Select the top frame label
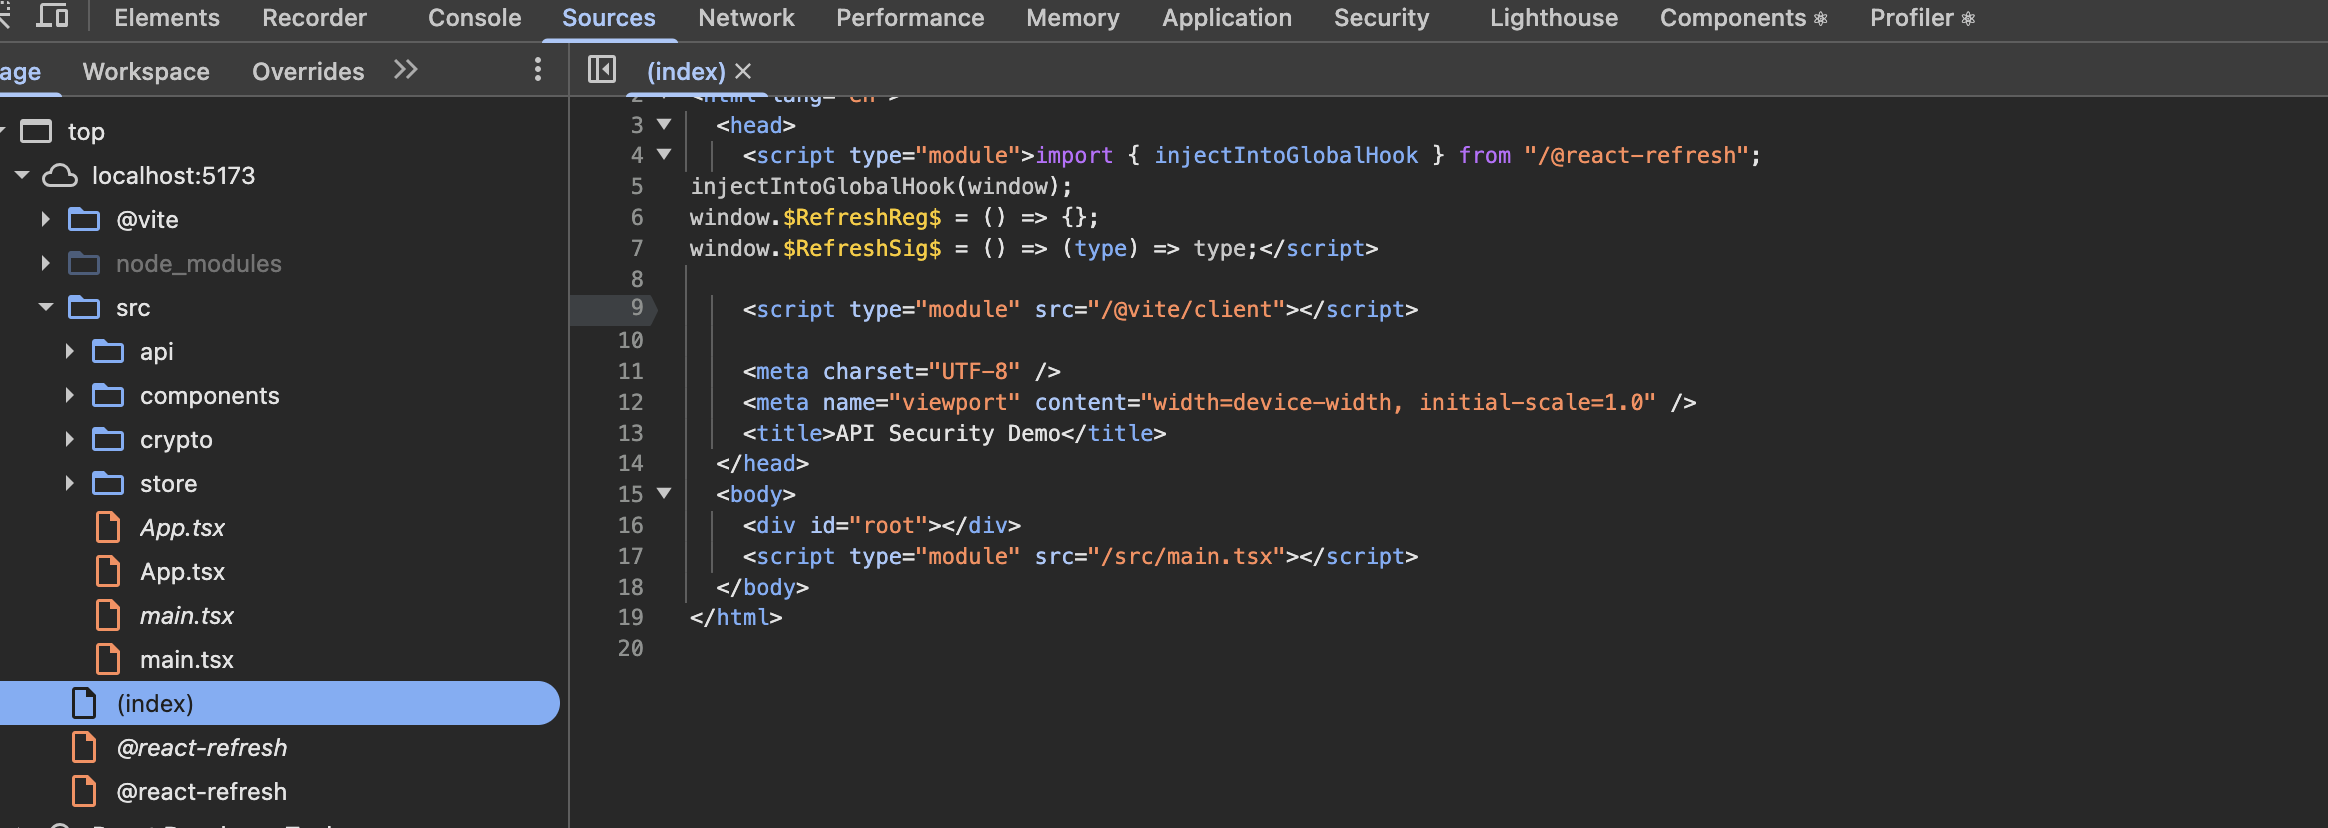Image resolution: width=2328 pixels, height=828 pixels. click(x=86, y=131)
